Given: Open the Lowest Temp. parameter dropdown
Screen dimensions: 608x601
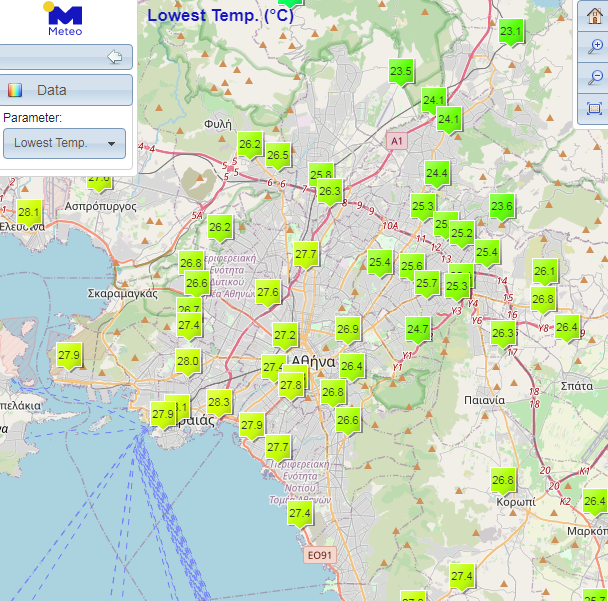Looking at the screenshot, I should [x=65, y=143].
